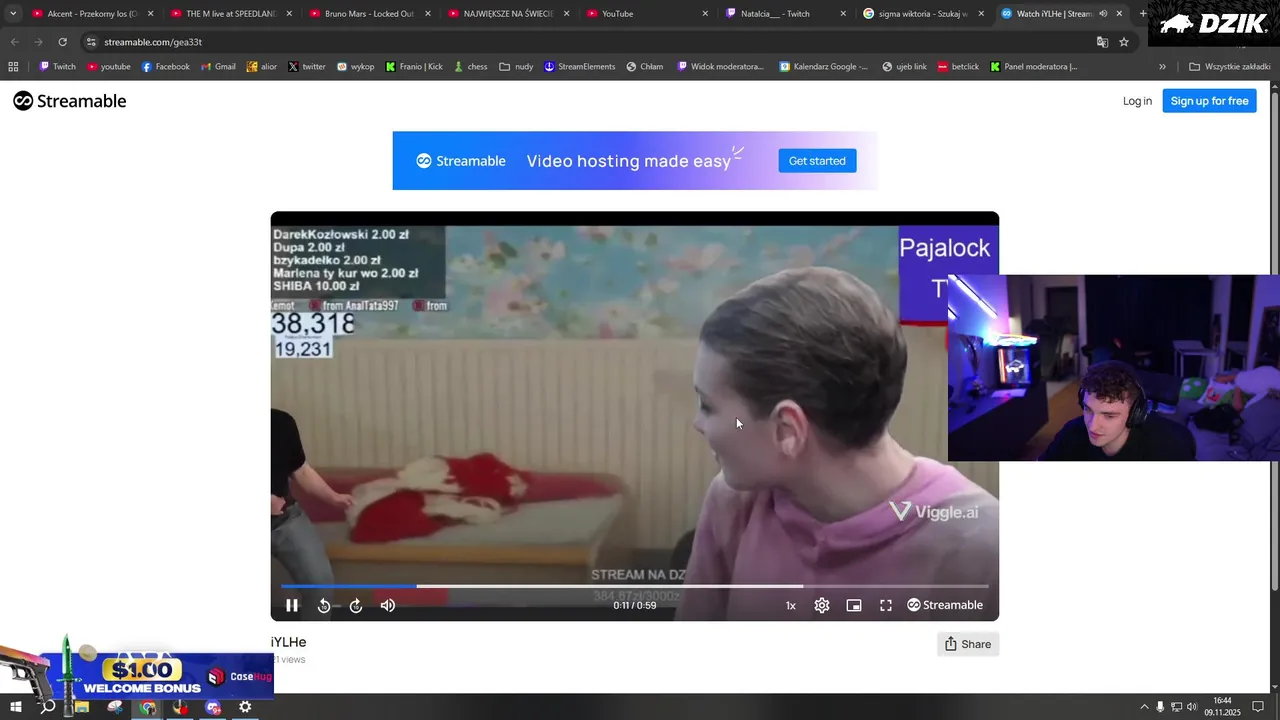Open the apps grid in bookmarks bar

click(13, 67)
